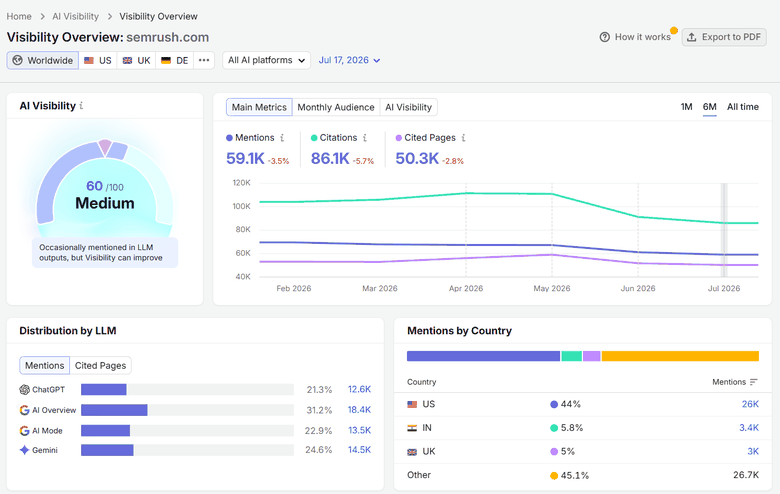Click the US flag in country table
Viewport: 780px width, 494px height.
pos(412,404)
